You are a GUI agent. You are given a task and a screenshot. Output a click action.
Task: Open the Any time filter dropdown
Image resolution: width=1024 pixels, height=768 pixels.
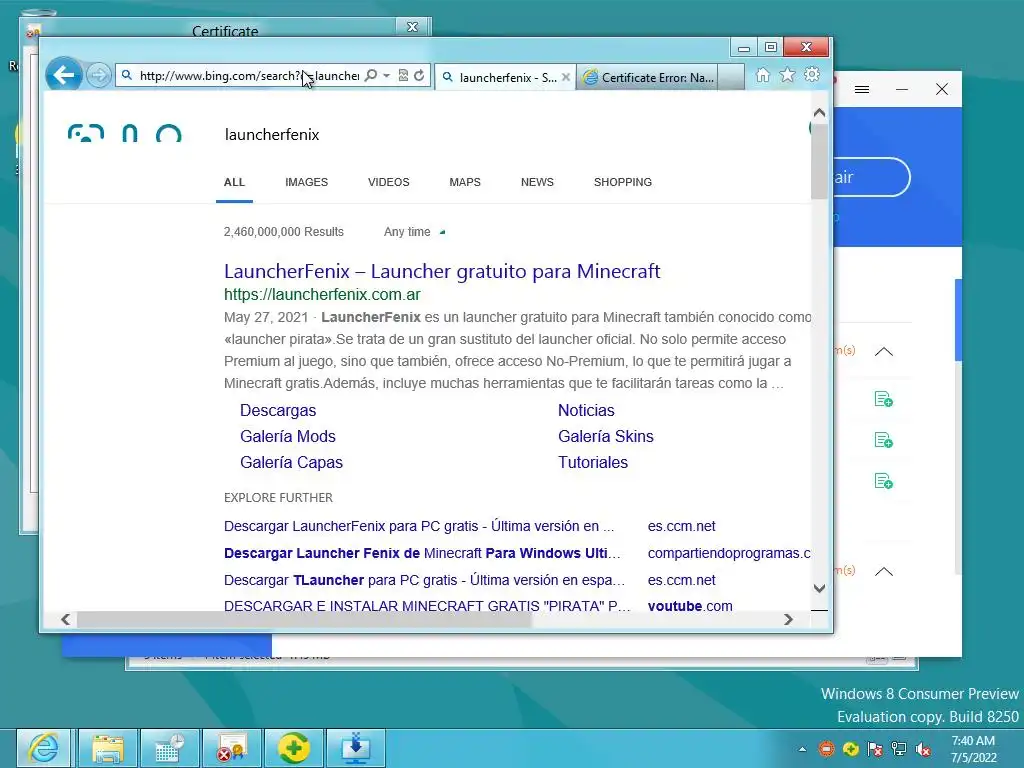tap(414, 232)
